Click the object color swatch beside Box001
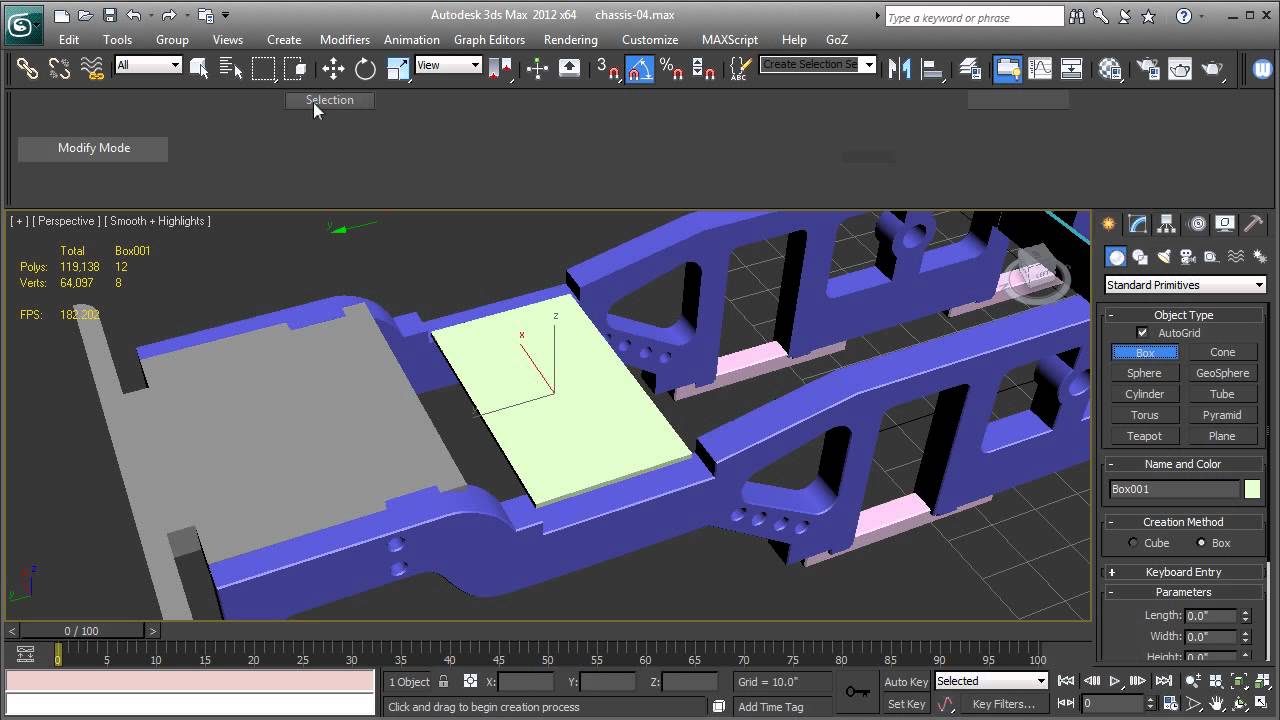Screen dimensions: 1280x720 (x=1252, y=489)
